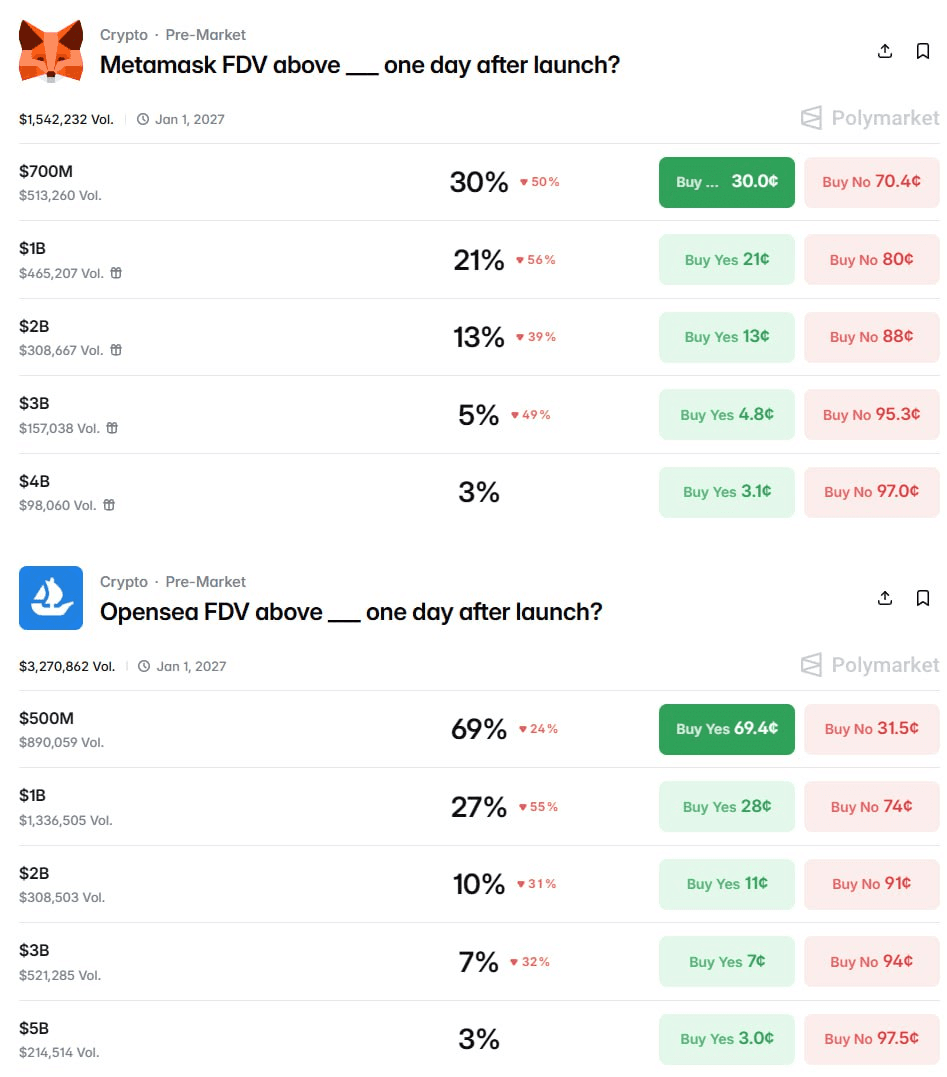The width and height of the screenshot is (947, 1077).
Task: Buy Yes at 69.4¢ for Opensea $500M
Action: point(726,729)
